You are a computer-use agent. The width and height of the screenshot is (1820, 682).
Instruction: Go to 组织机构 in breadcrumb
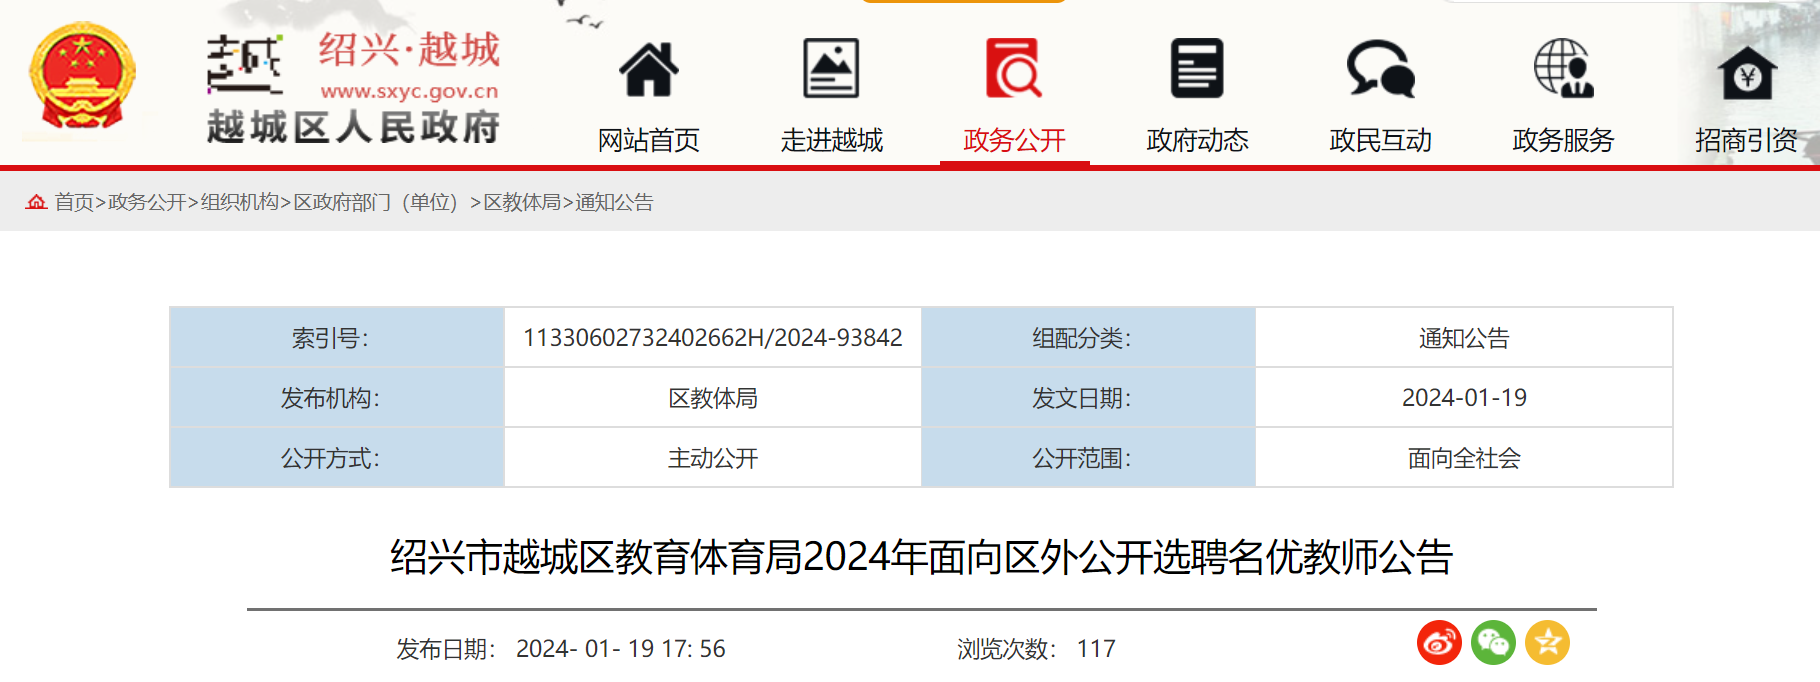click(x=240, y=202)
